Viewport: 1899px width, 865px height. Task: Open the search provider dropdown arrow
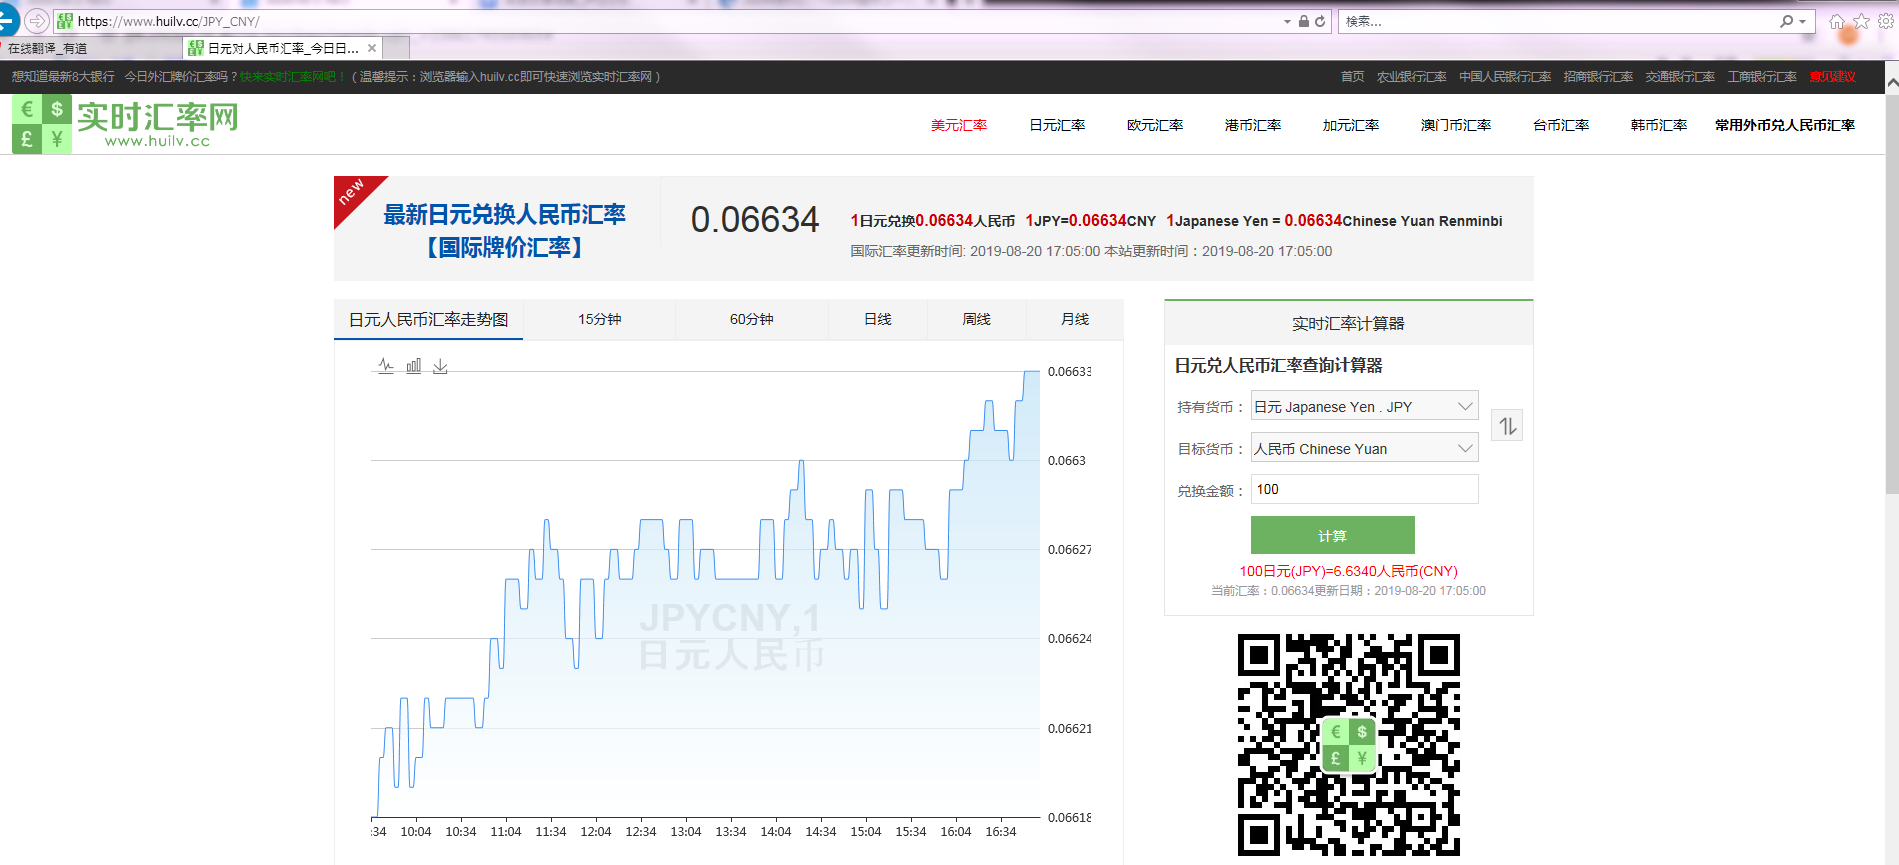(1802, 21)
